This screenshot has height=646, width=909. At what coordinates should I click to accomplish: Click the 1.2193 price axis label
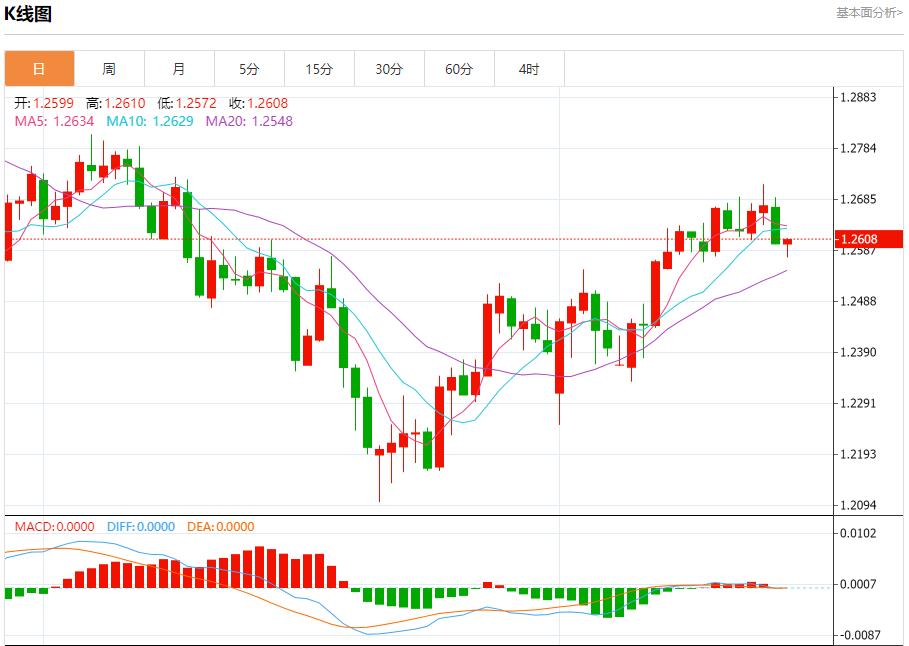click(x=859, y=454)
